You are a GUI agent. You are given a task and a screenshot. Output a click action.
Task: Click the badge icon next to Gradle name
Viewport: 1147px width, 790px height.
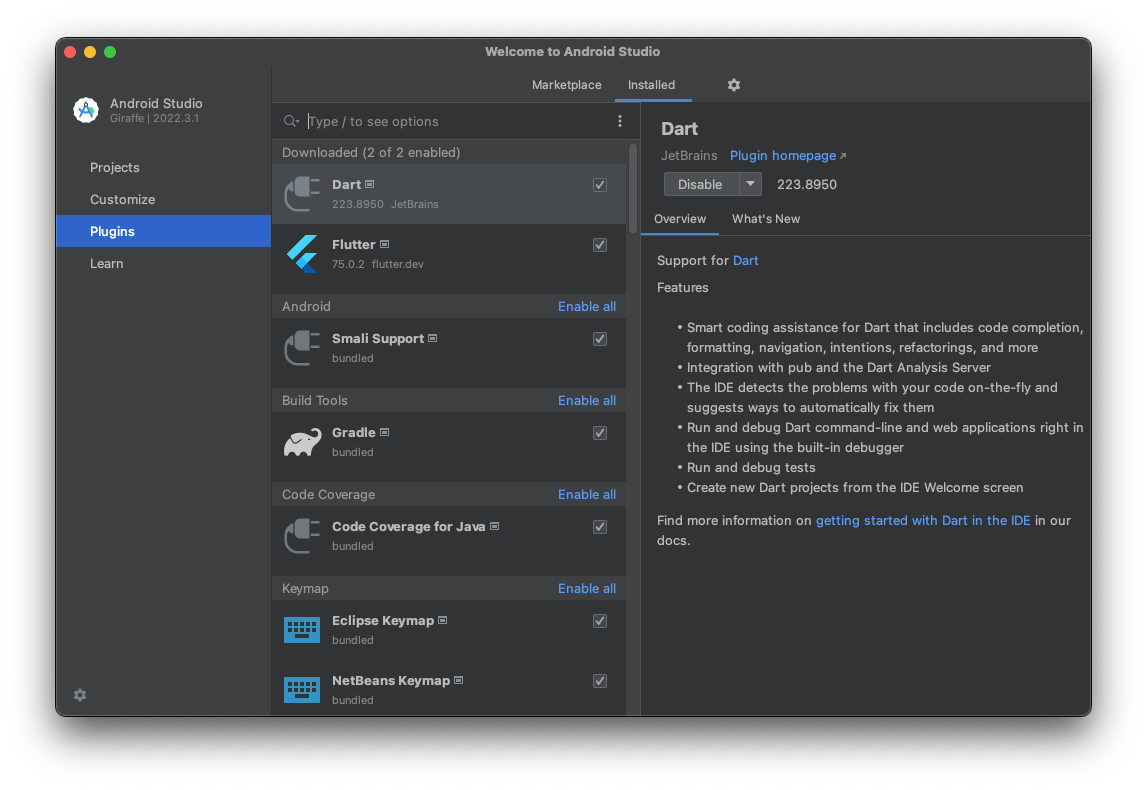click(385, 432)
